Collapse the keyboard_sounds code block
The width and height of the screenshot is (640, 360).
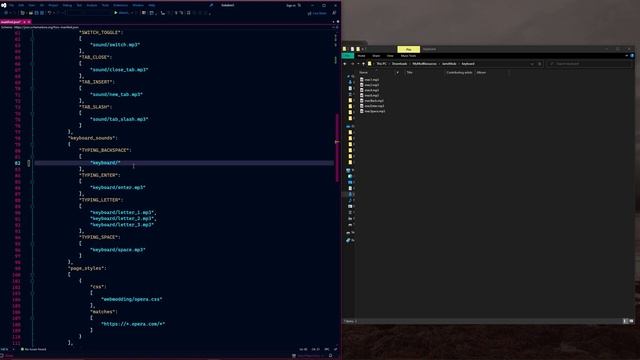pyautogui.click(x=32, y=144)
